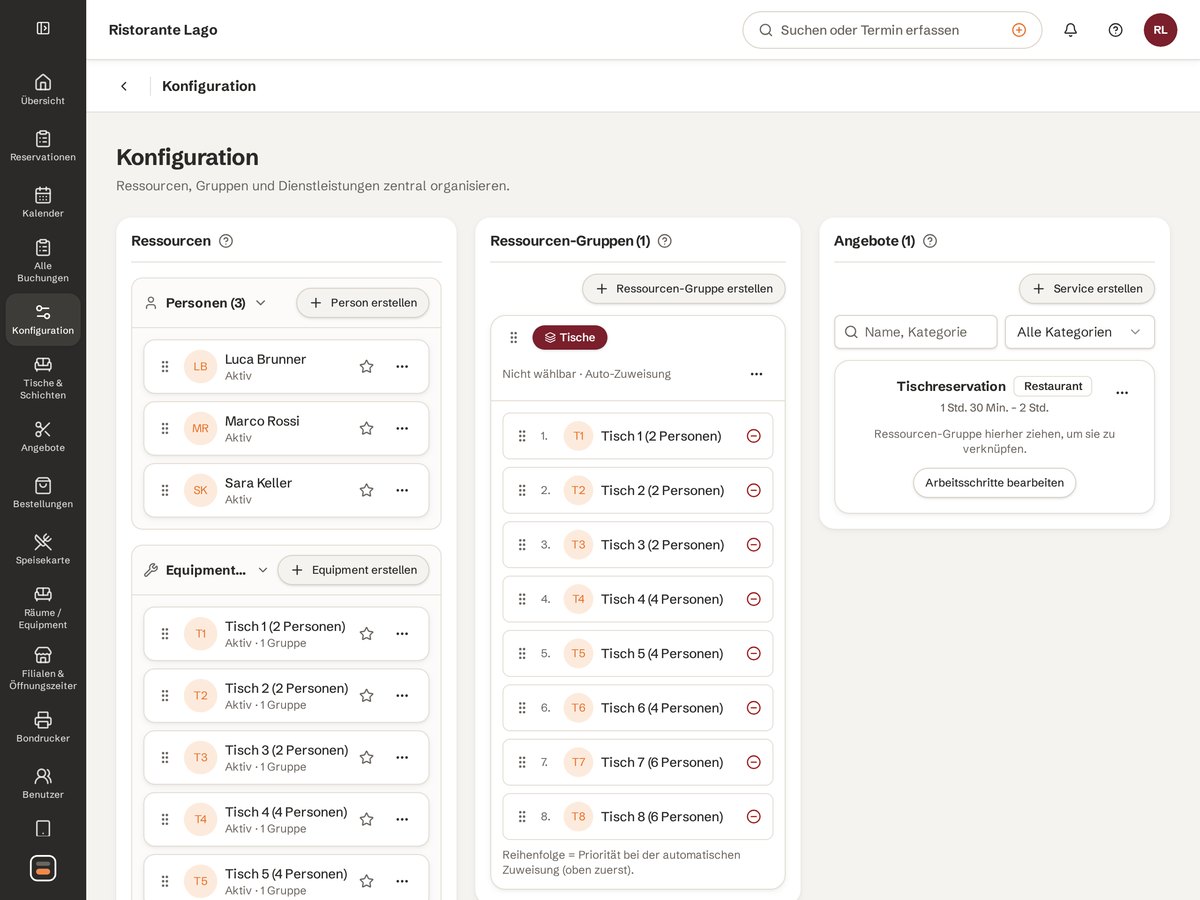
Task: Star Tisch 2 equipment as favorite
Action: (x=367, y=695)
